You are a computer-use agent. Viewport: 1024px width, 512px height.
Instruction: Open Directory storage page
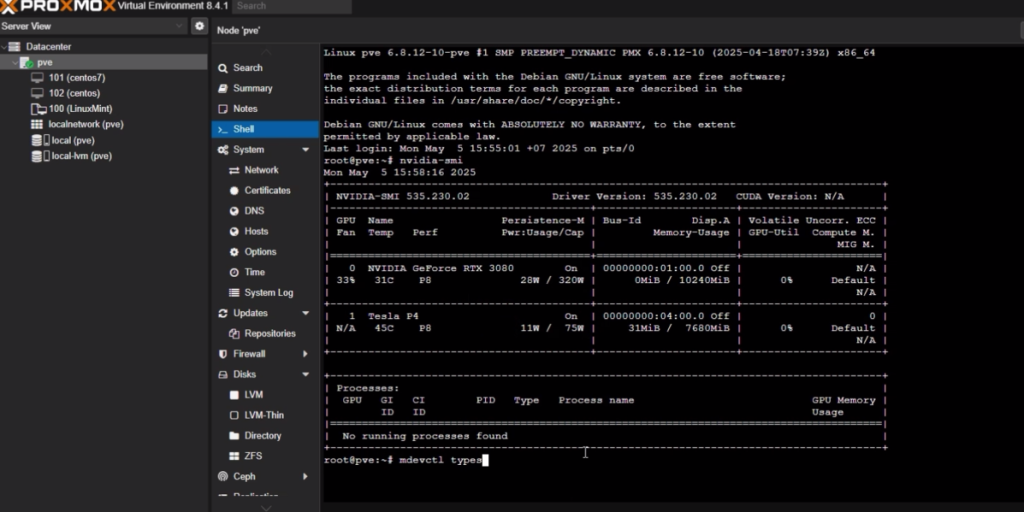click(263, 436)
